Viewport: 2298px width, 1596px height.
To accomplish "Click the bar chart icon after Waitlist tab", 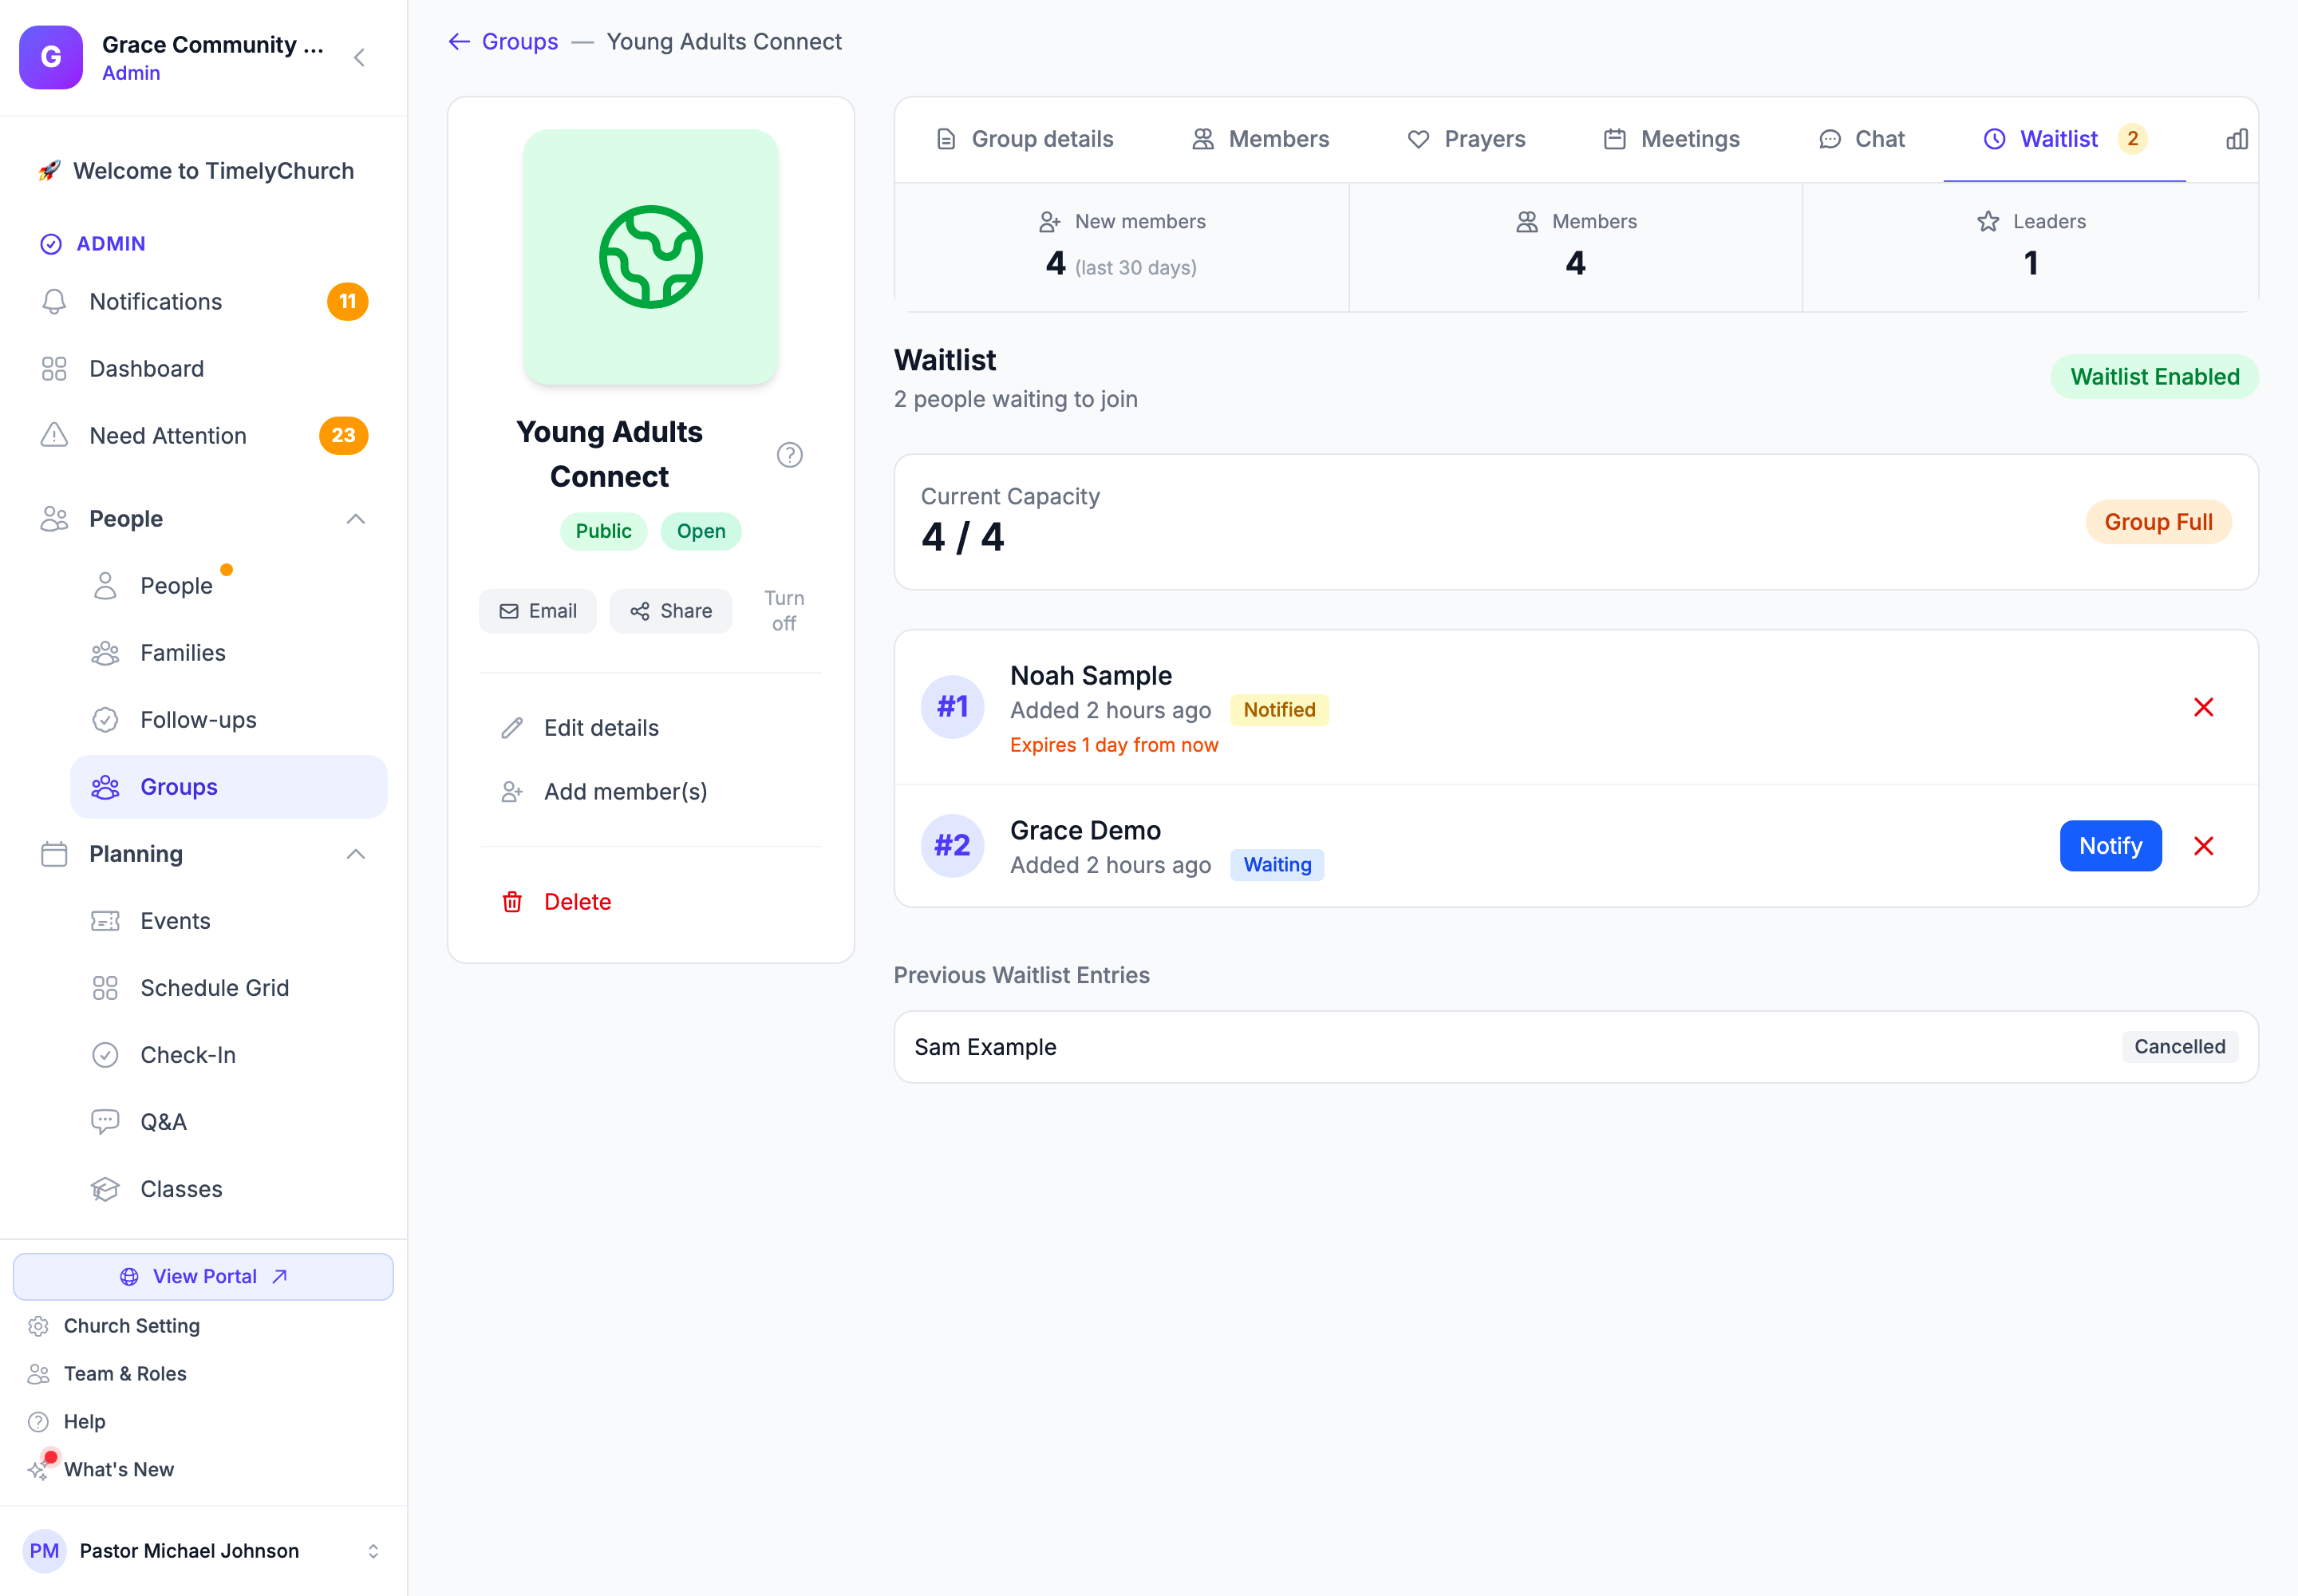I will click(x=2237, y=139).
